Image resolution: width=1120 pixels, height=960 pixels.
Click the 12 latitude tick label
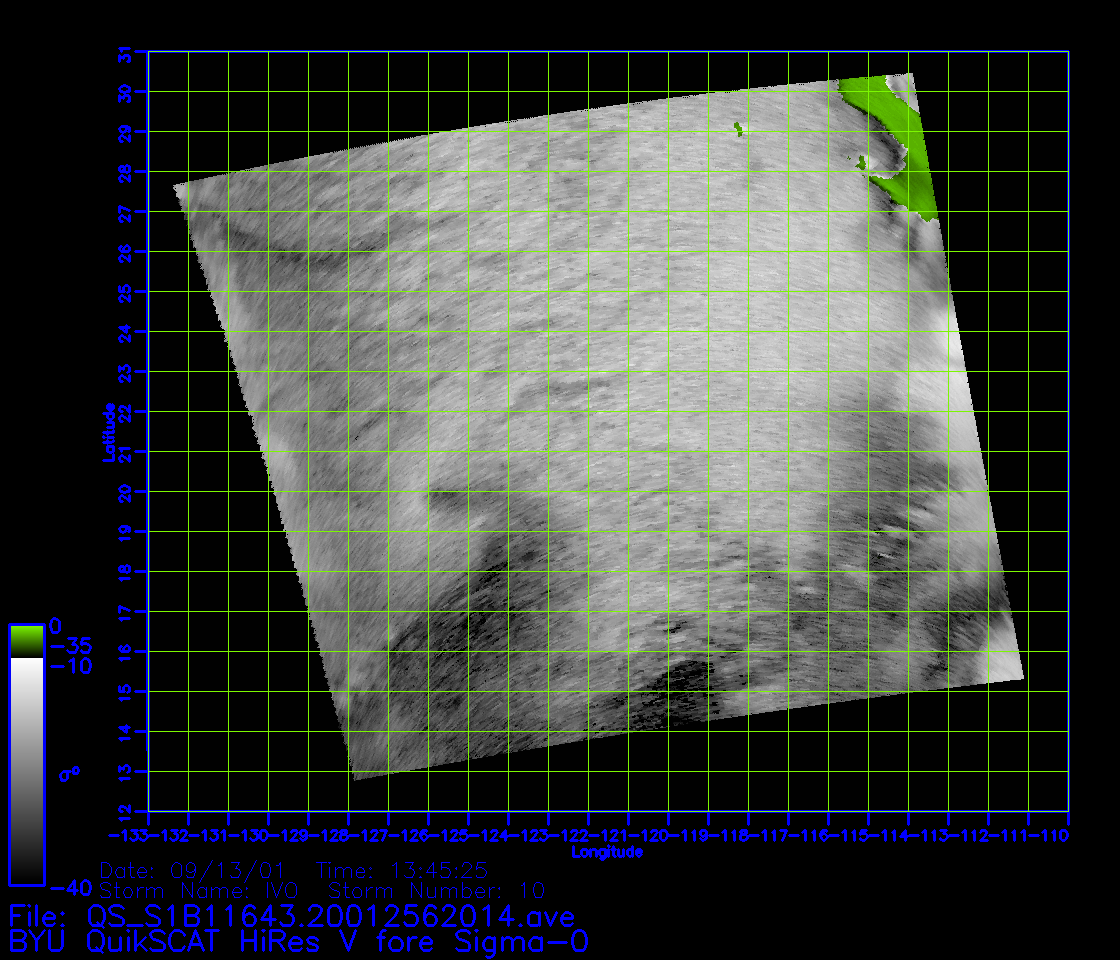coord(126,811)
